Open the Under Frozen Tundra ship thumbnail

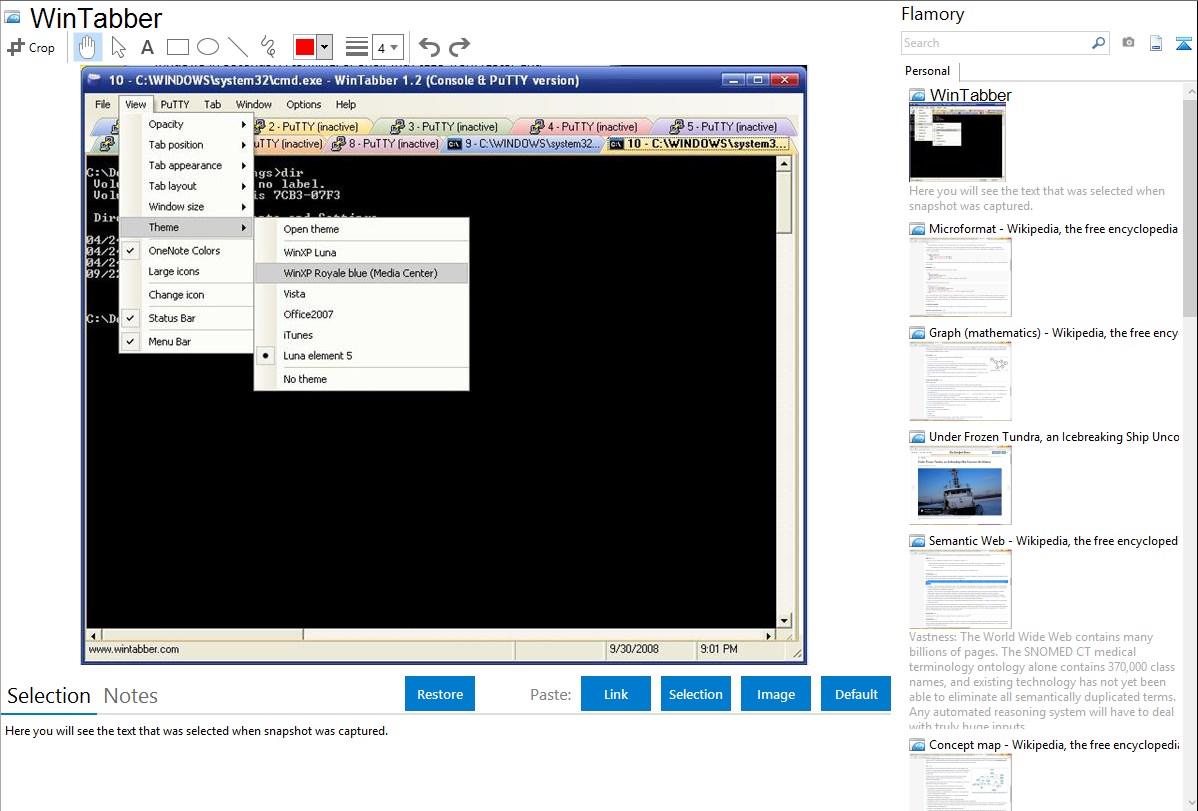[960, 485]
